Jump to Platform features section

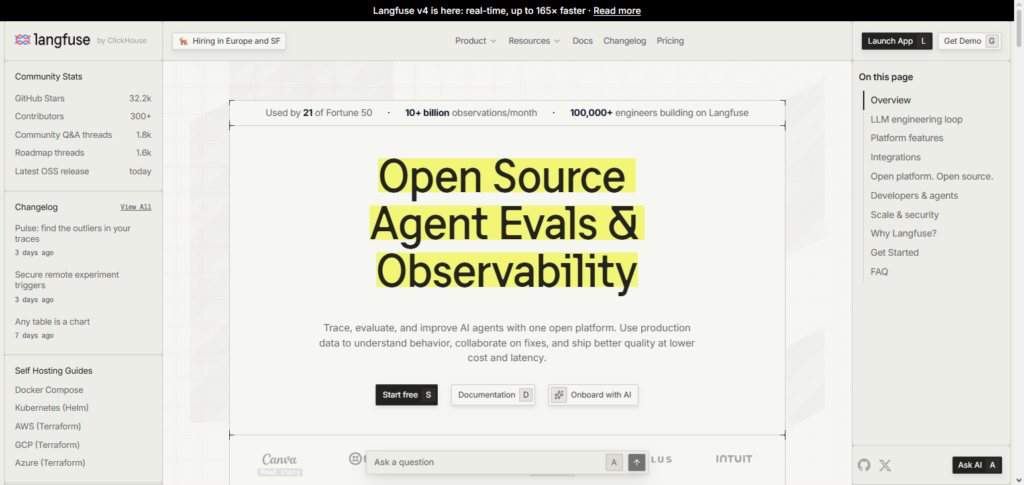pos(906,138)
